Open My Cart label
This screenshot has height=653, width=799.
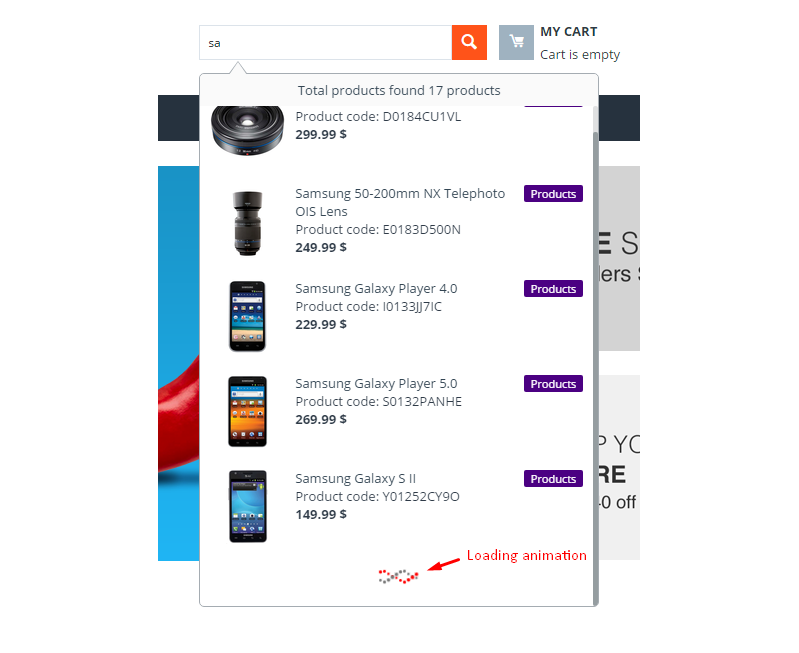568,32
